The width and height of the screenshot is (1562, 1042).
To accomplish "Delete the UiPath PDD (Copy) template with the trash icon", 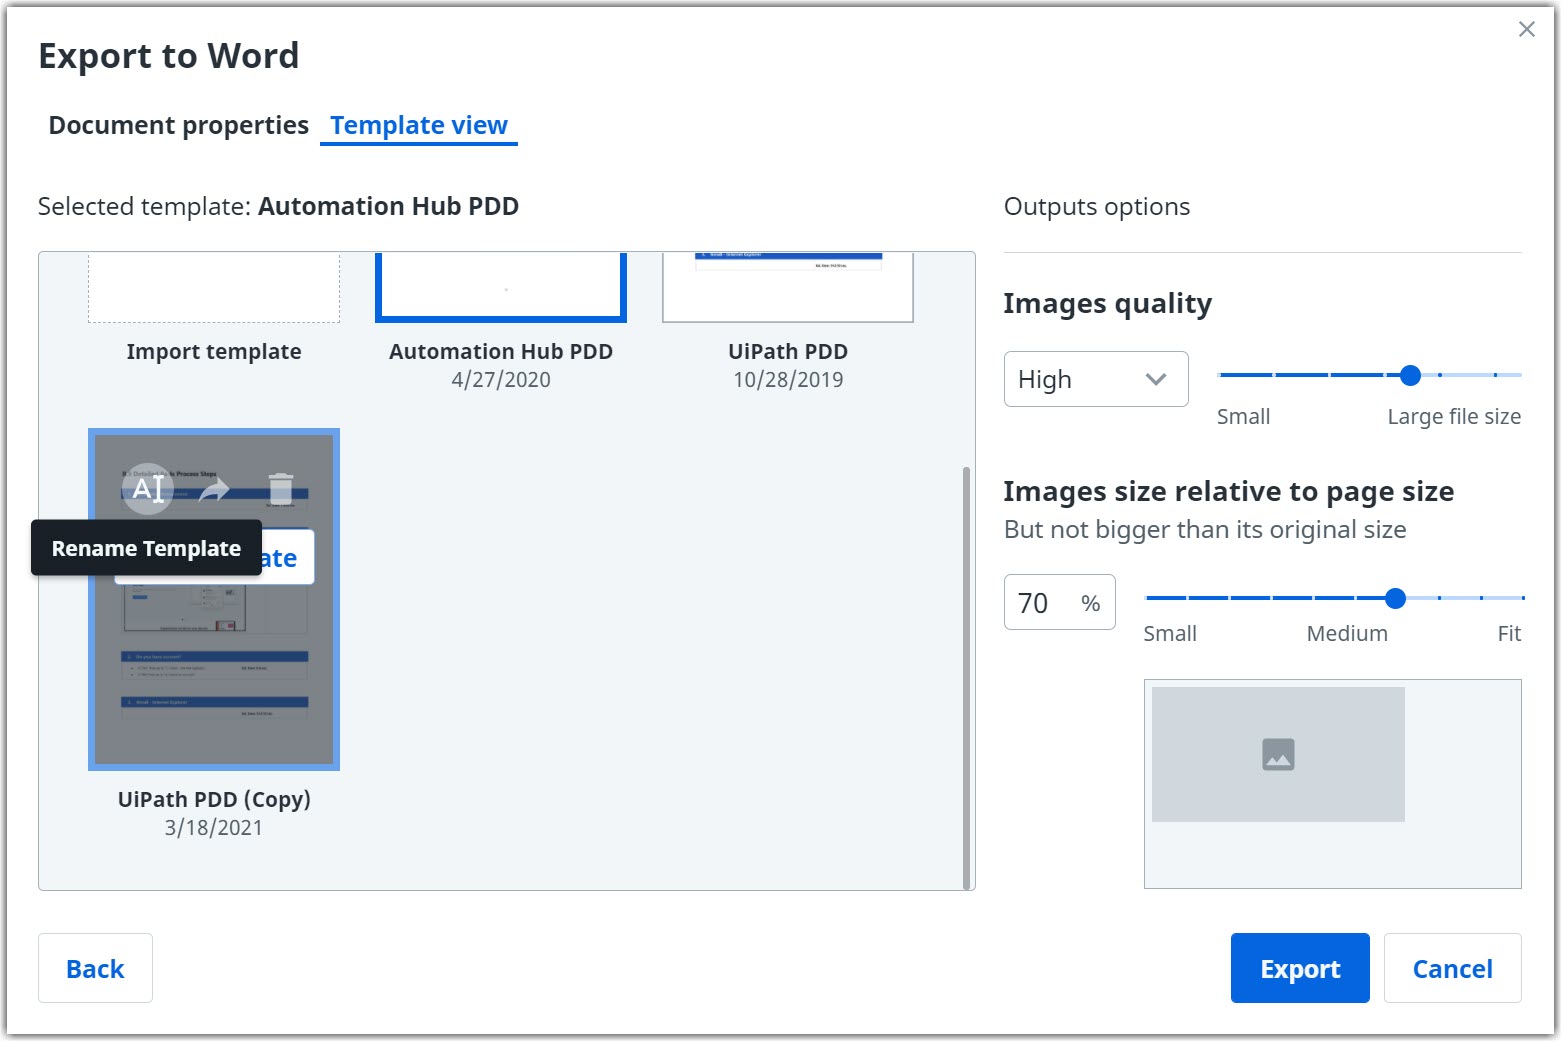I will pyautogui.click(x=281, y=489).
